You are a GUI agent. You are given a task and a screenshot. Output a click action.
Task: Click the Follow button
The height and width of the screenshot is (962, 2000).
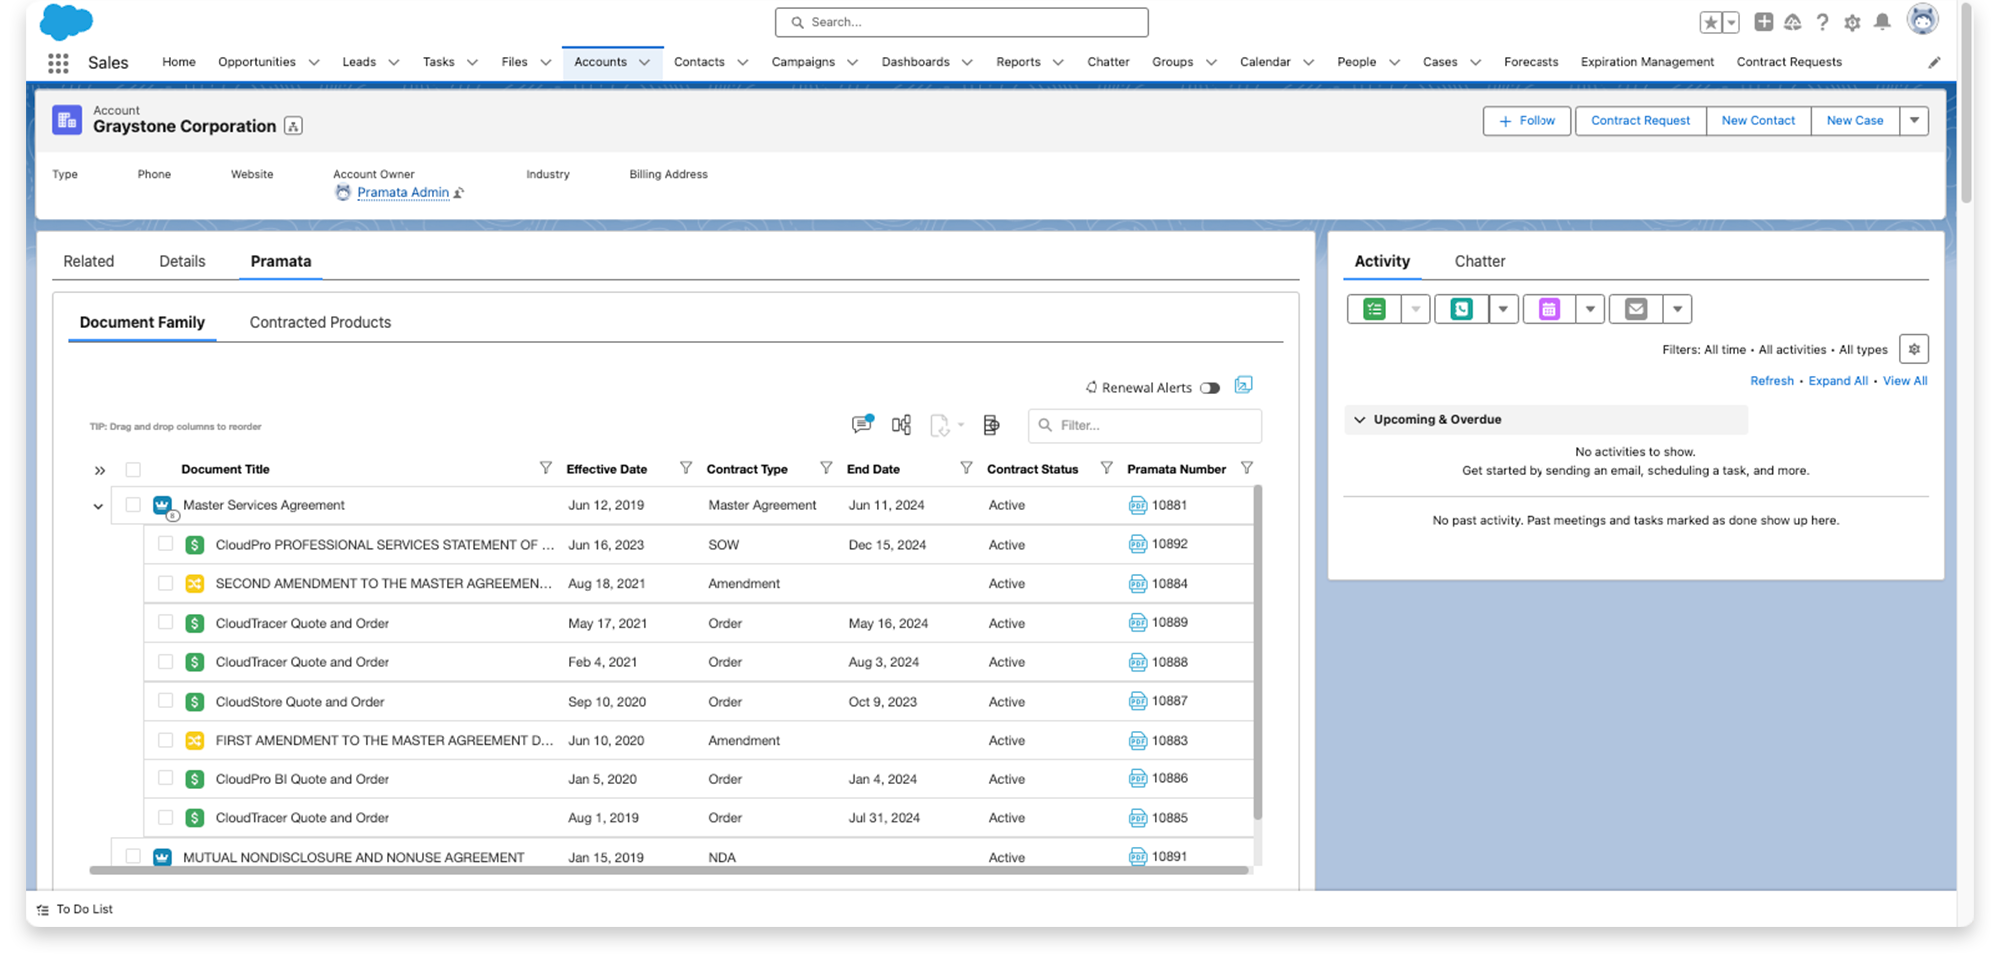1527,121
